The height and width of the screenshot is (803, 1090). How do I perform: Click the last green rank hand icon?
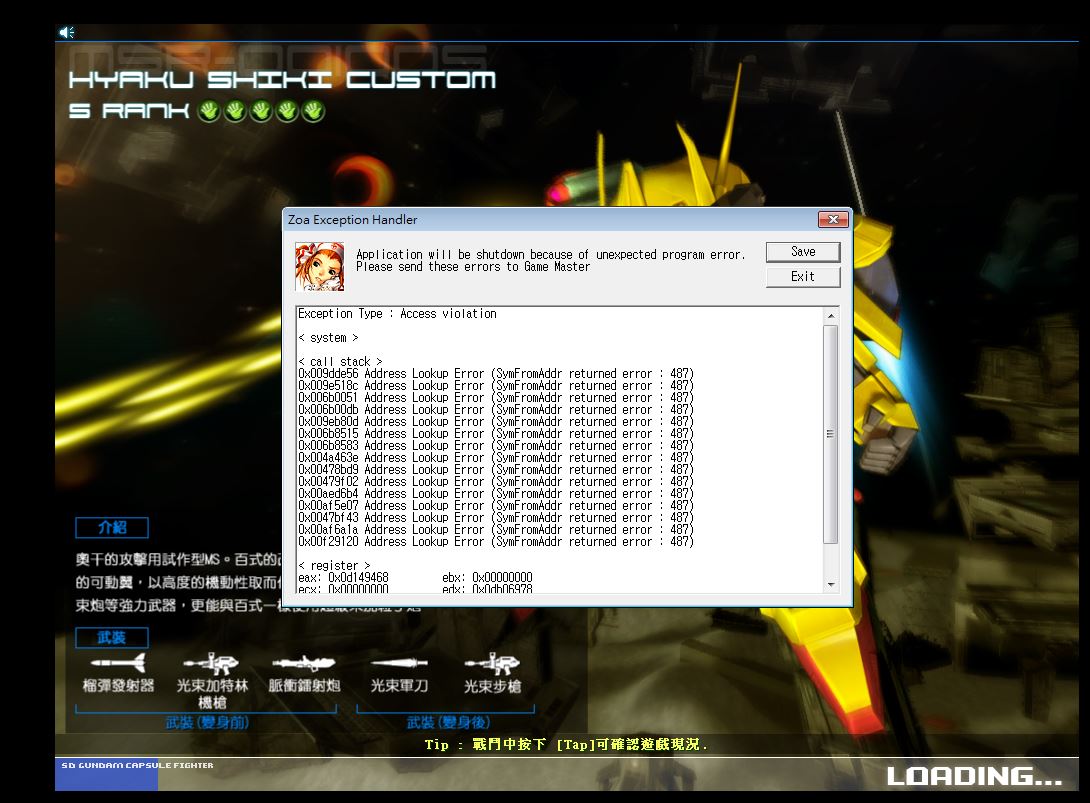click(x=314, y=111)
